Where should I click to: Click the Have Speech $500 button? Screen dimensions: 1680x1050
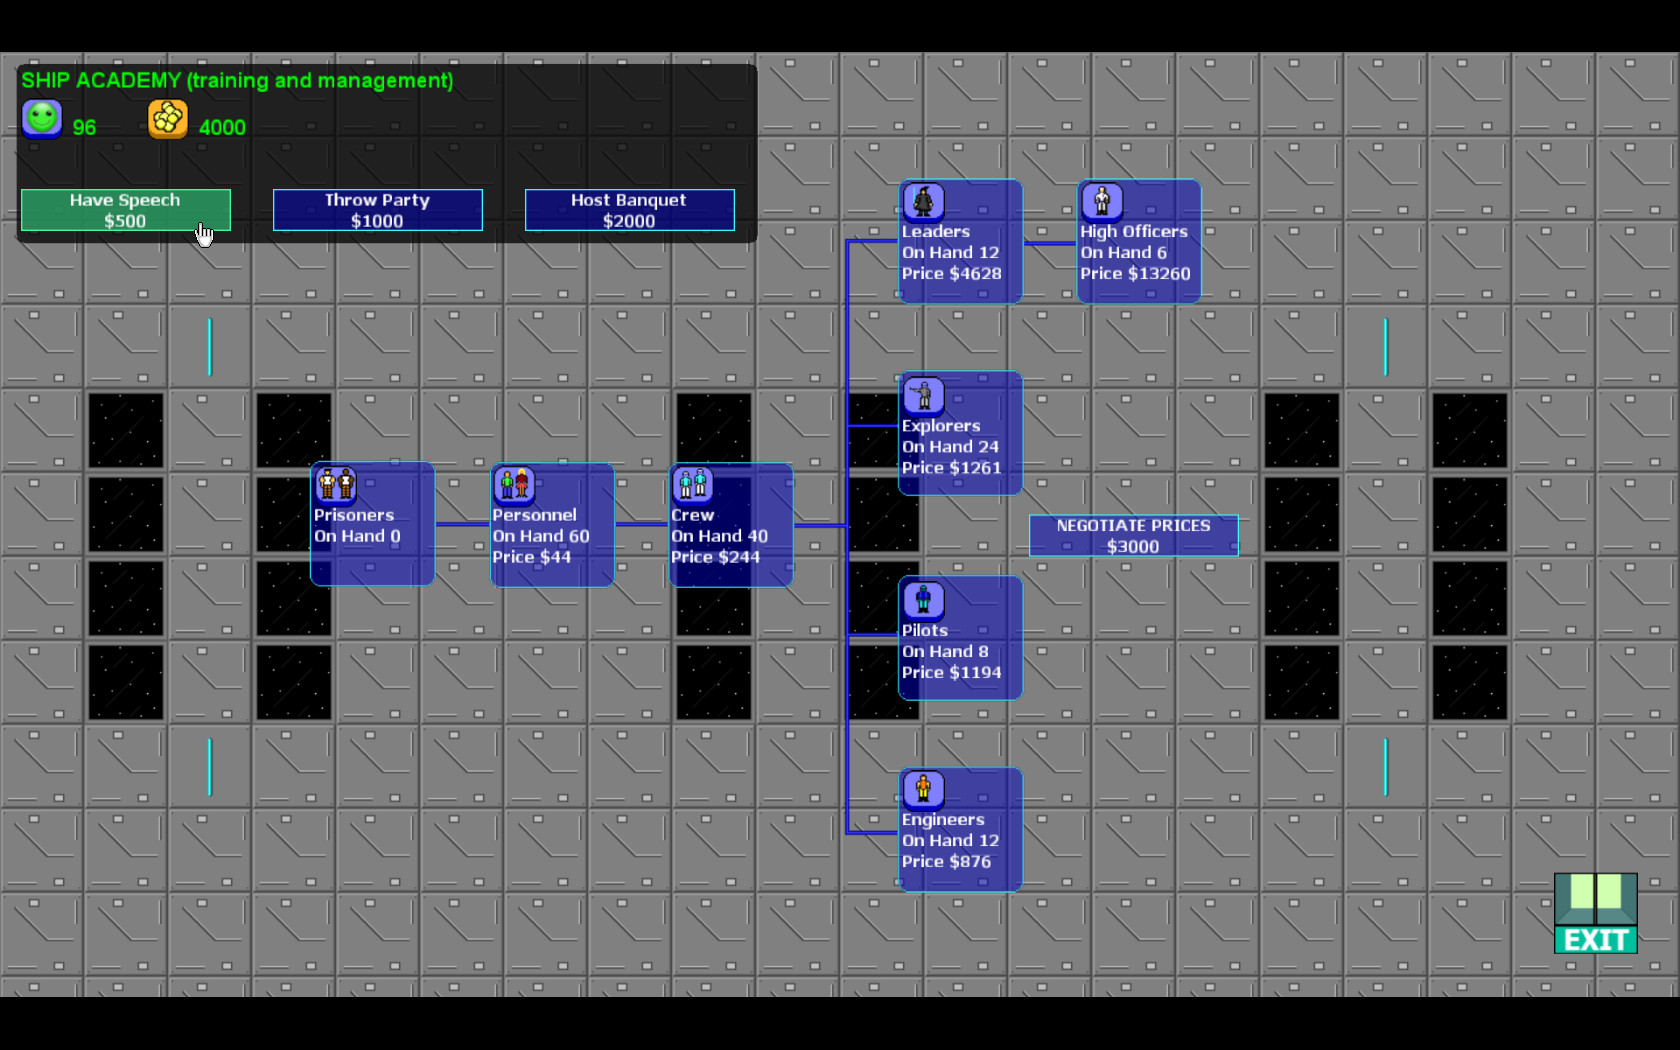[x=126, y=210]
